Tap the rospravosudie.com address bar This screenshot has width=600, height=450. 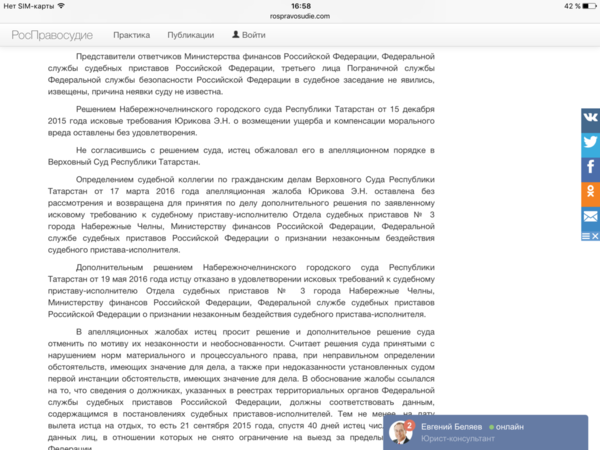[x=300, y=15]
